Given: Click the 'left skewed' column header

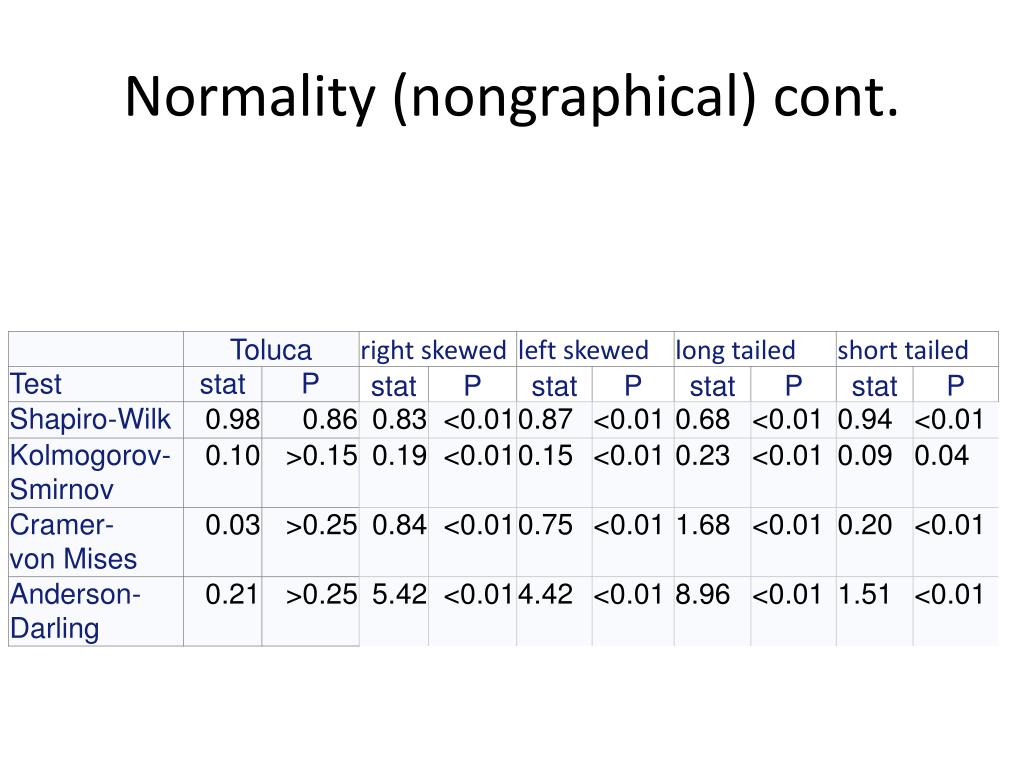Looking at the screenshot, I should 583,350.
